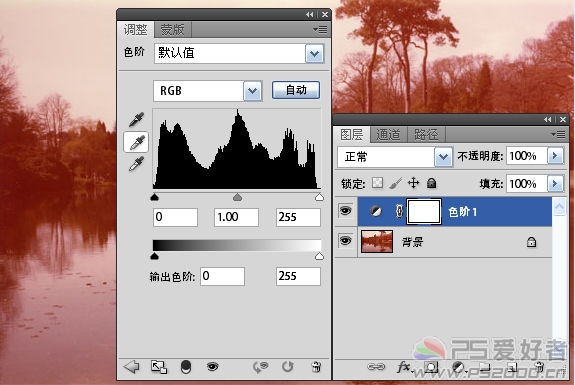Viewport: 575px width, 385px height.
Task: Click the output white level slider
Action: pyautogui.click(x=319, y=256)
